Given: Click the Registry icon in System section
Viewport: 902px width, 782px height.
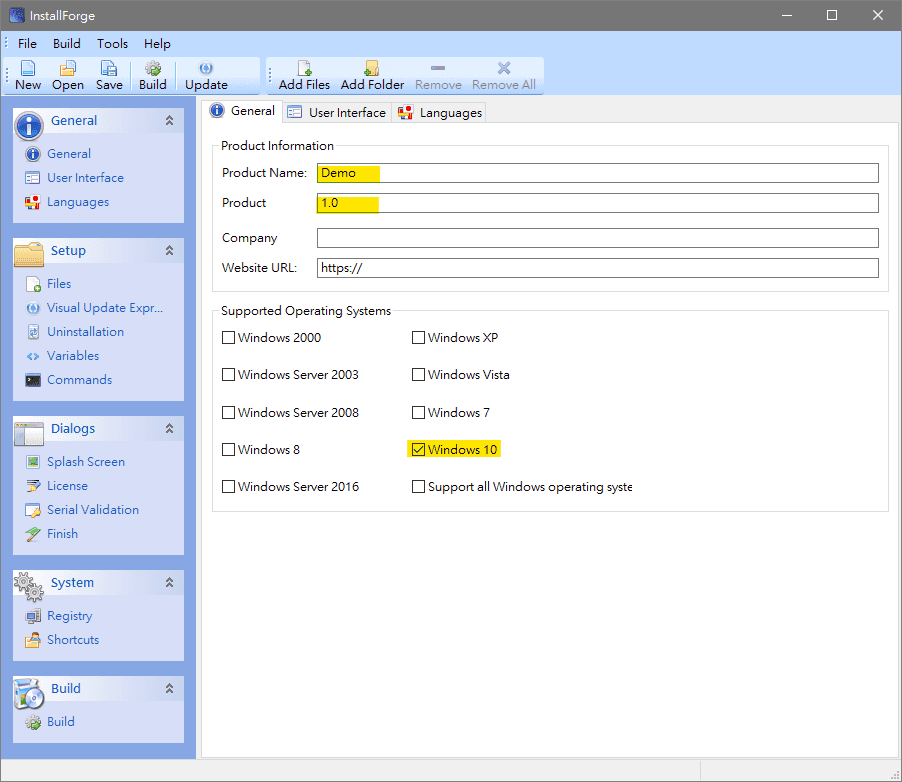Looking at the screenshot, I should click(33, 616).
